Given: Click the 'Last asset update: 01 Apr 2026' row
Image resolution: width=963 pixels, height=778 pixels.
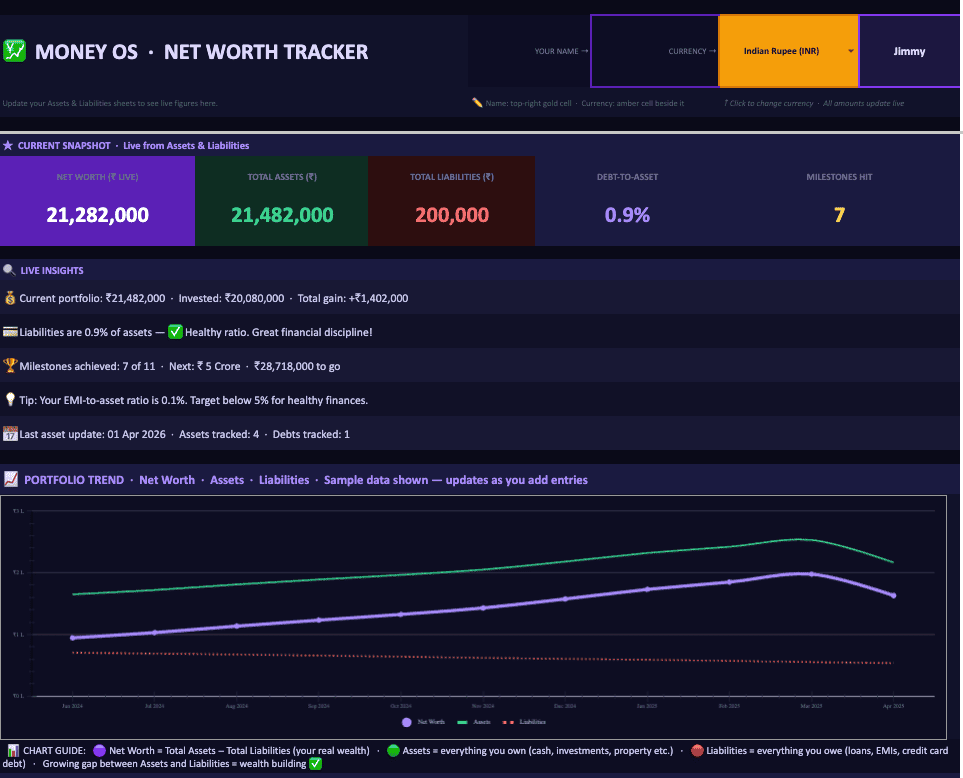Looking at the screenshot, I should 480,434.
